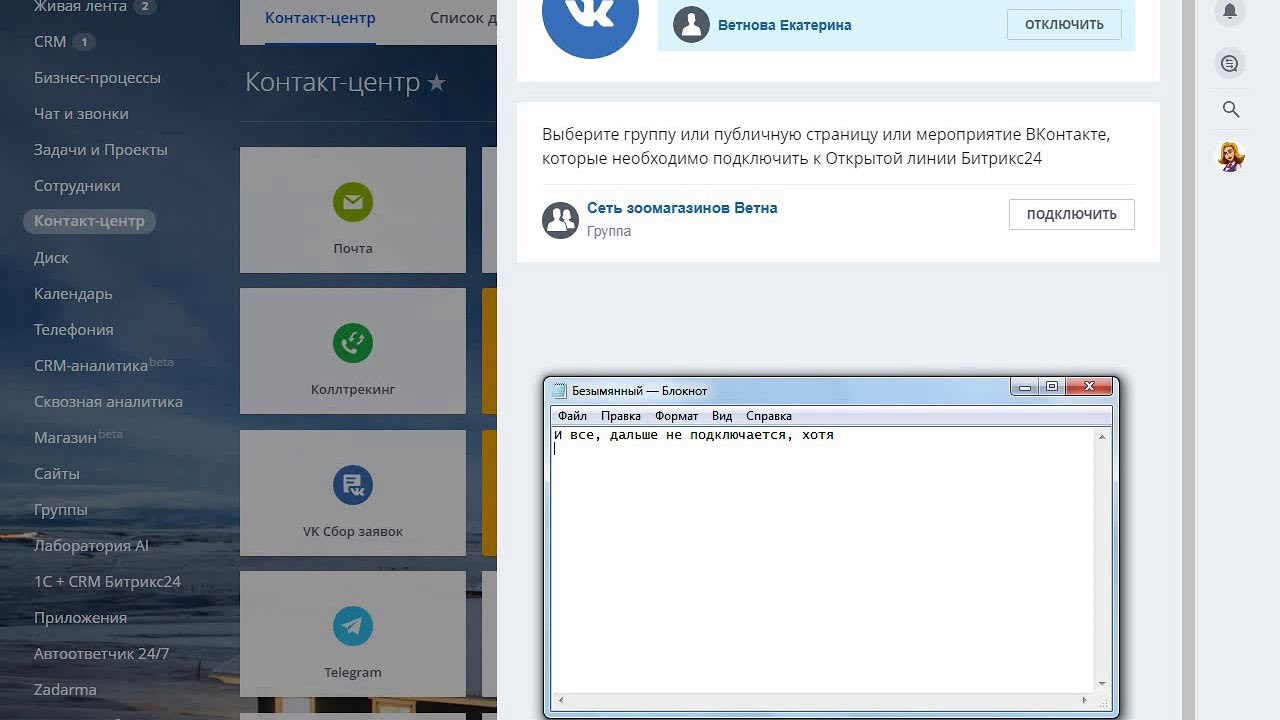This screenshot has width=1280, height=720.
Task: Toggle the favorite star next to Контакт-центр
Action: [437, 83]
